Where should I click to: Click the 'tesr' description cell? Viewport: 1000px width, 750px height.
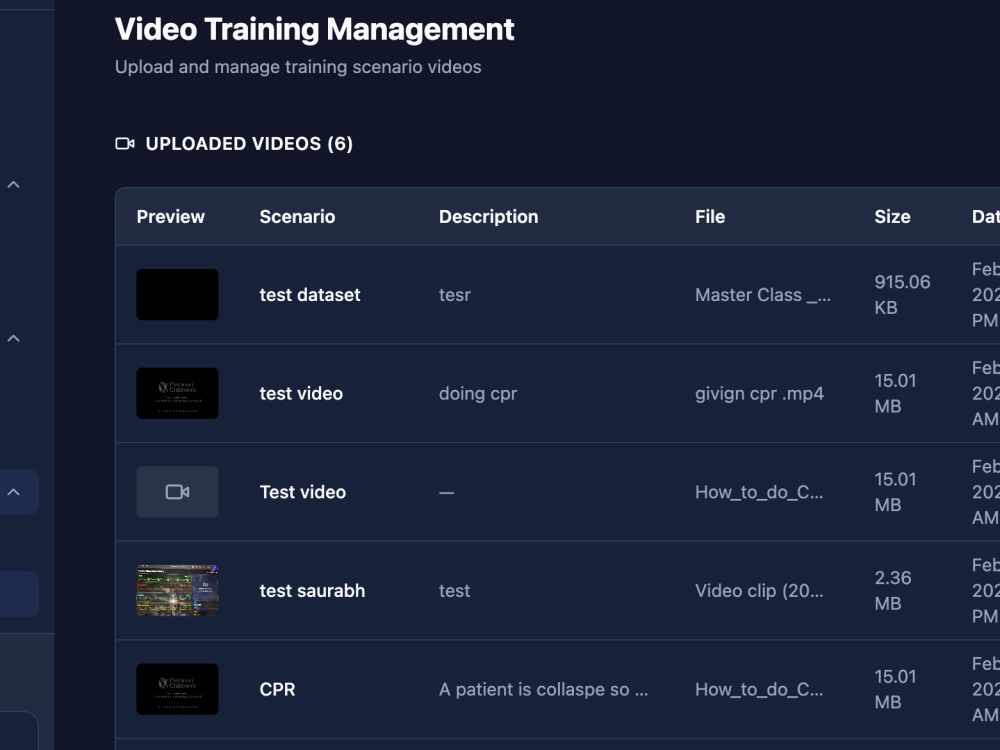click(455, 295)
